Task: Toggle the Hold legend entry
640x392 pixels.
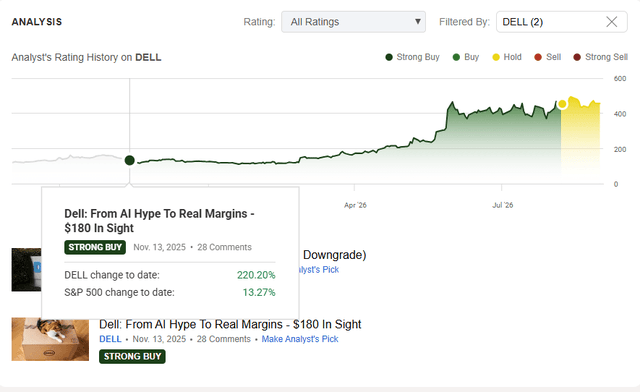Action: click(x=507, y=57)
